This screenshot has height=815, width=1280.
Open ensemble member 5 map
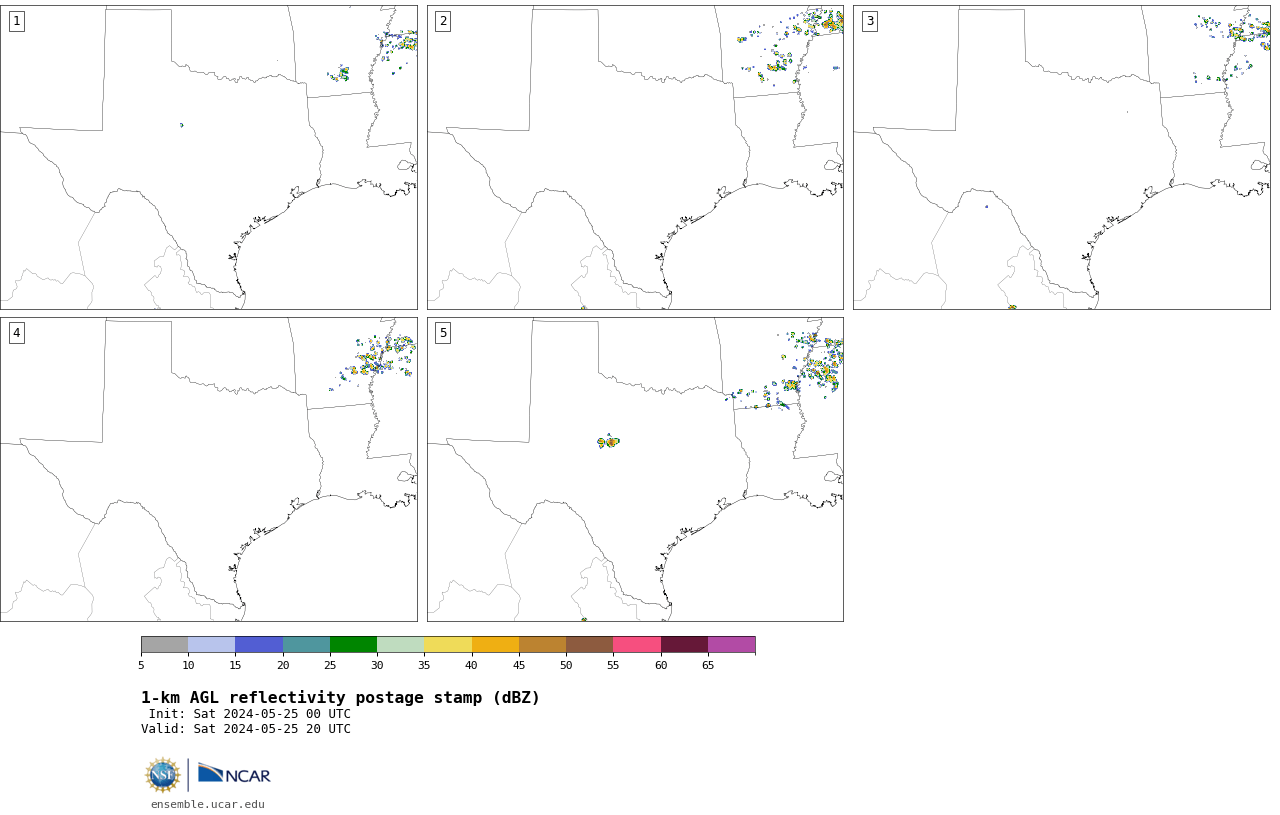[635, 469]
